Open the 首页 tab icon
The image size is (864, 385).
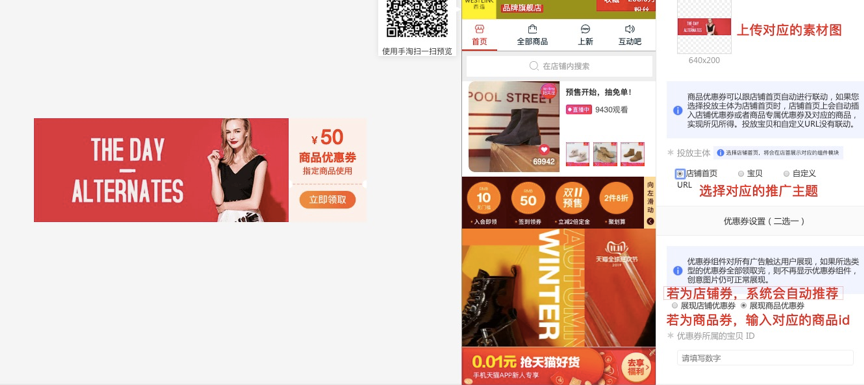pyautogui.click(x=479, y=29)
